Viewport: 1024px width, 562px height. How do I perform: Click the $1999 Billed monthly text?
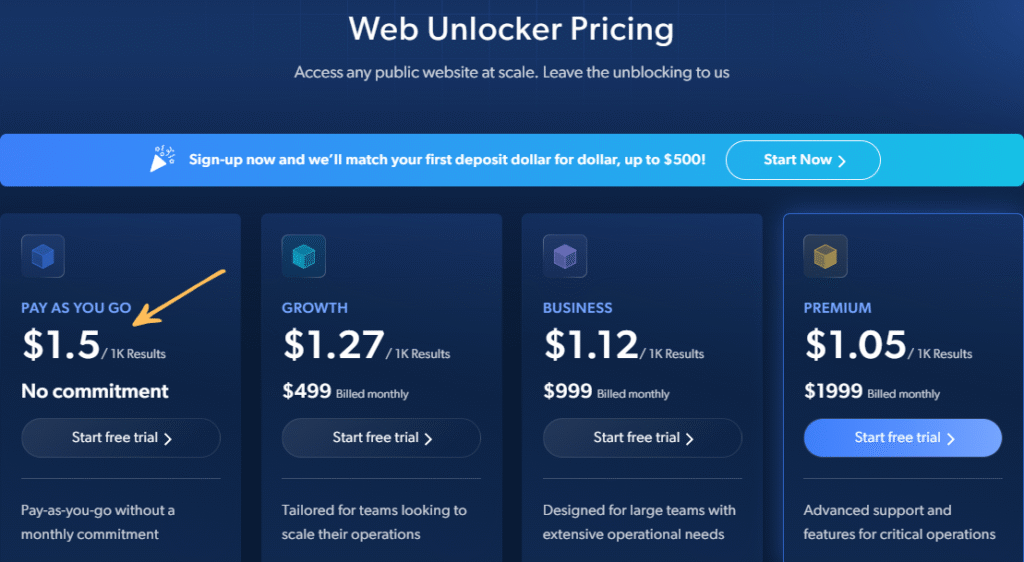[x=872, y=392]
